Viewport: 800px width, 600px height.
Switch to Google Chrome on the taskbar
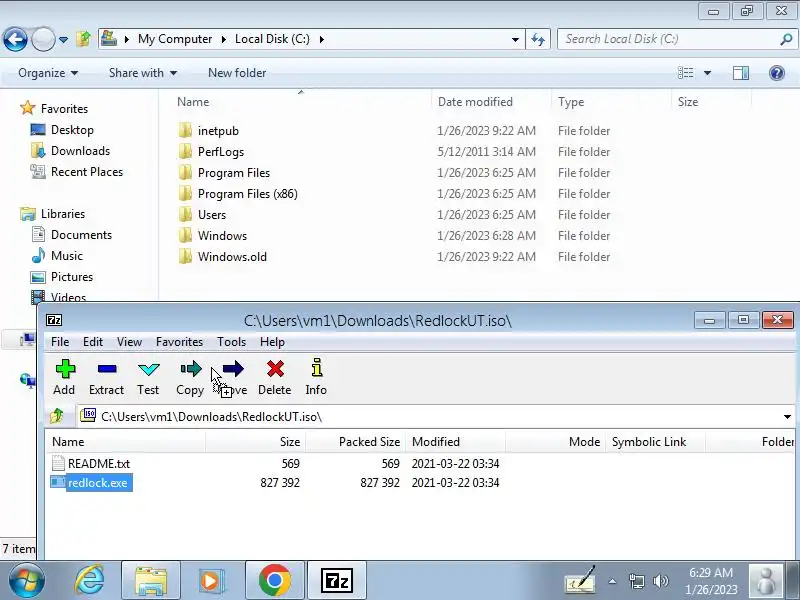pyautogui.click(x=274, y=581)
